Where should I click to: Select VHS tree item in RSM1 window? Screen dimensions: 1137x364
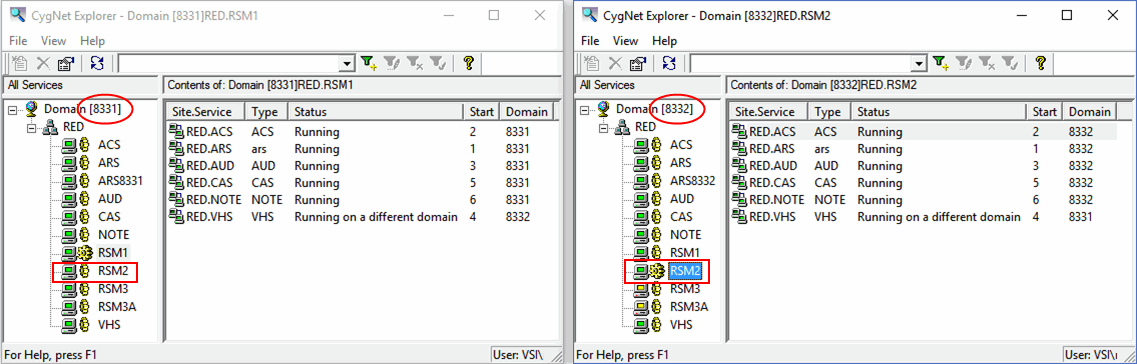point(109,324)
